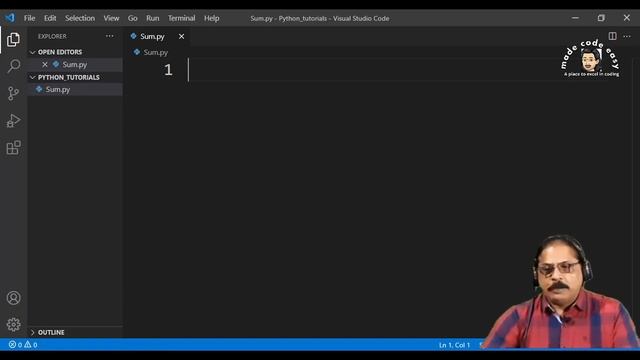Image resolution: width=640 pixels, height=360 pixels.
Task: Open the Go menu
Action: (132, 18)
